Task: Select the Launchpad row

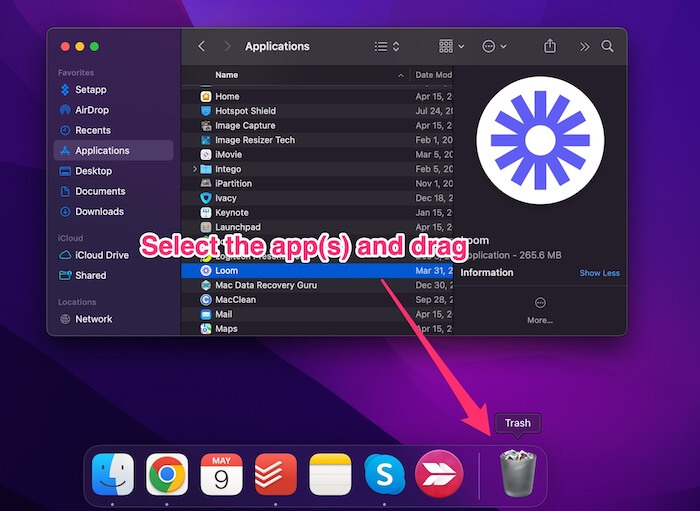Action: click(317, 227)
